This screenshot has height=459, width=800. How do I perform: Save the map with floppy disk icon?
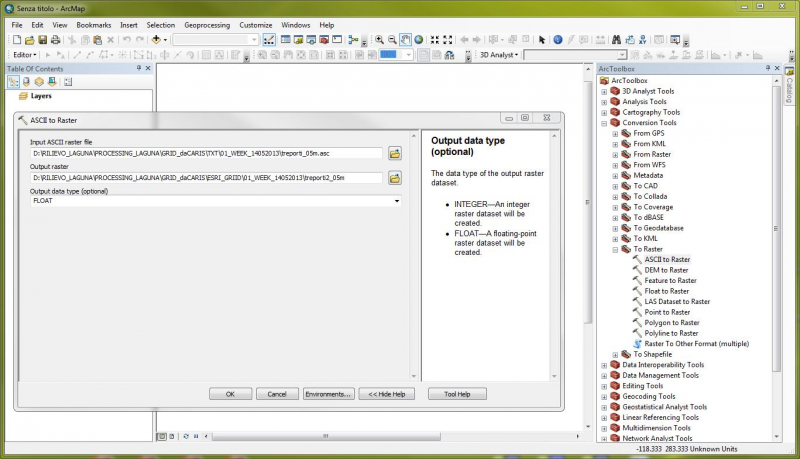(x=42, y=40)
